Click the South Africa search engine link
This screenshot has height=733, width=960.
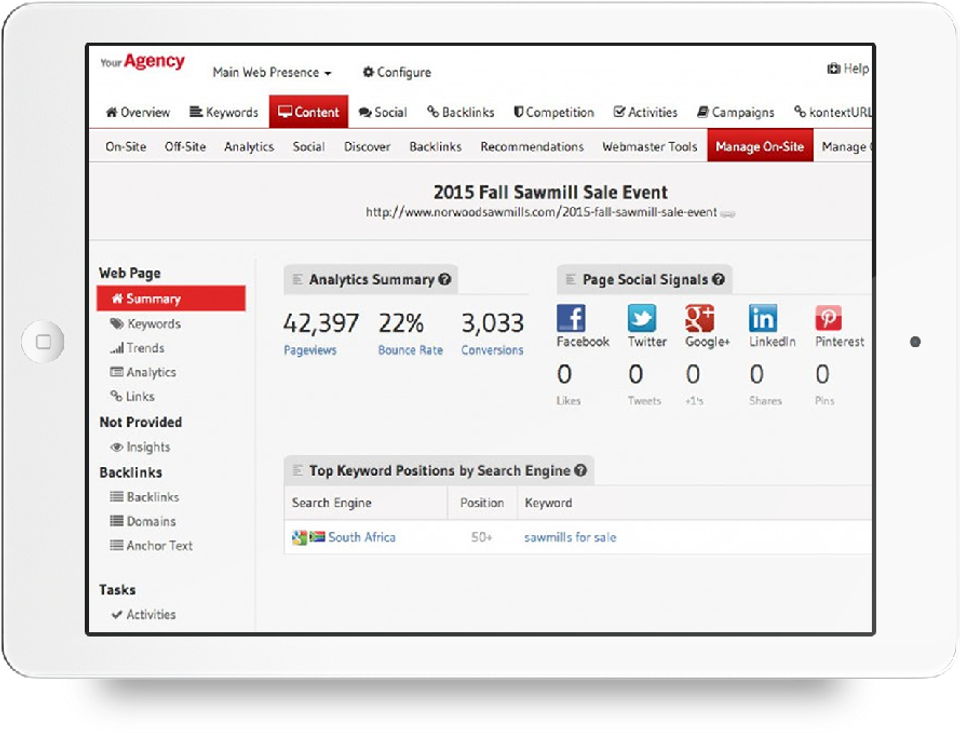click(361, 537)
